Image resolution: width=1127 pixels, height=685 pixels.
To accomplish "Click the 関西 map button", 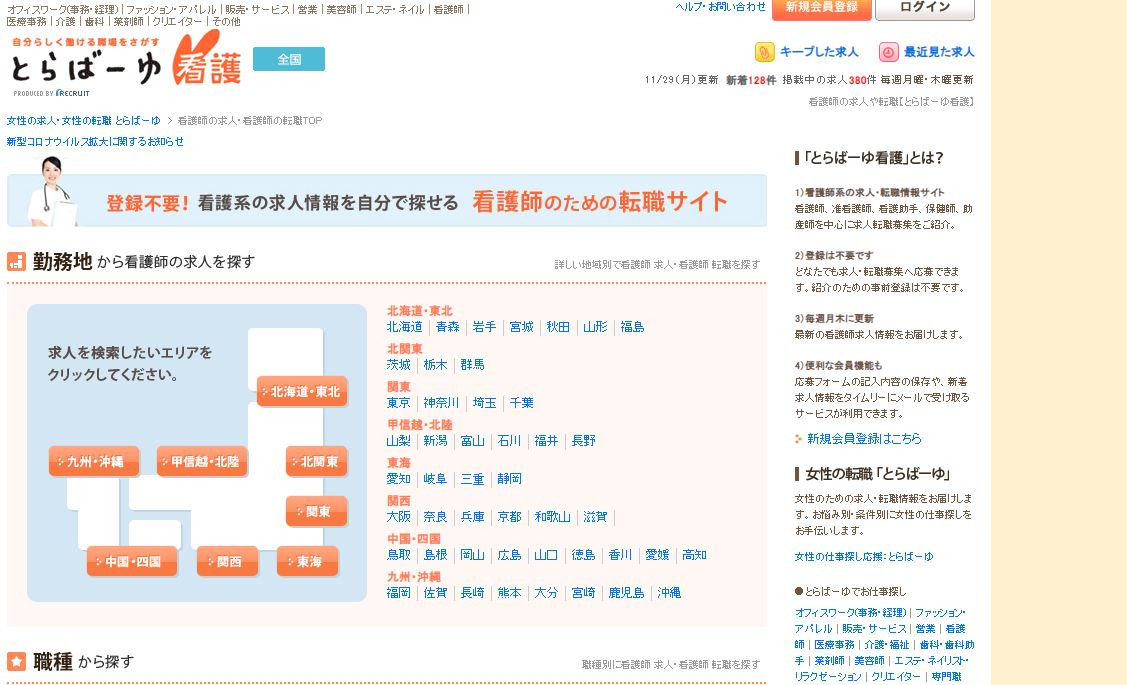I will coord(227,561).
